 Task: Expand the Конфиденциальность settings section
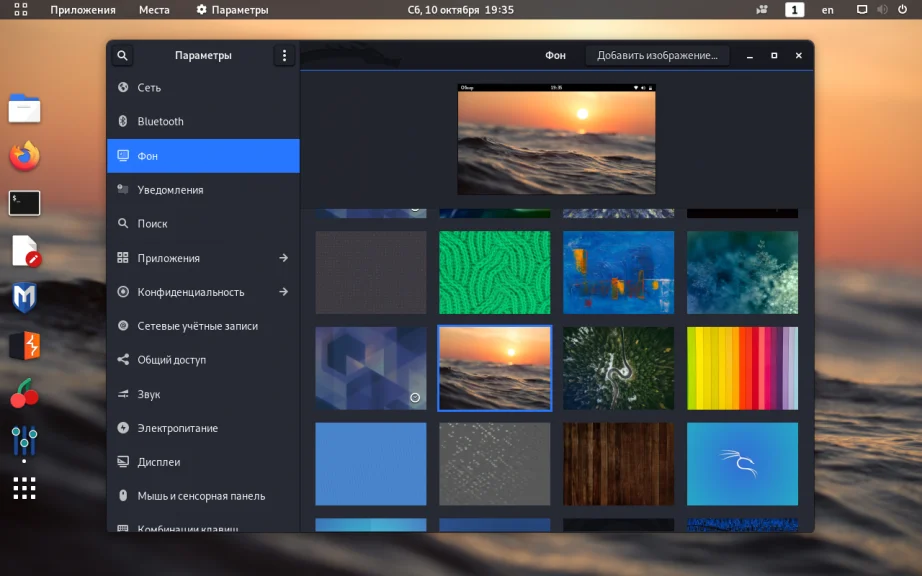pos(203,292)
